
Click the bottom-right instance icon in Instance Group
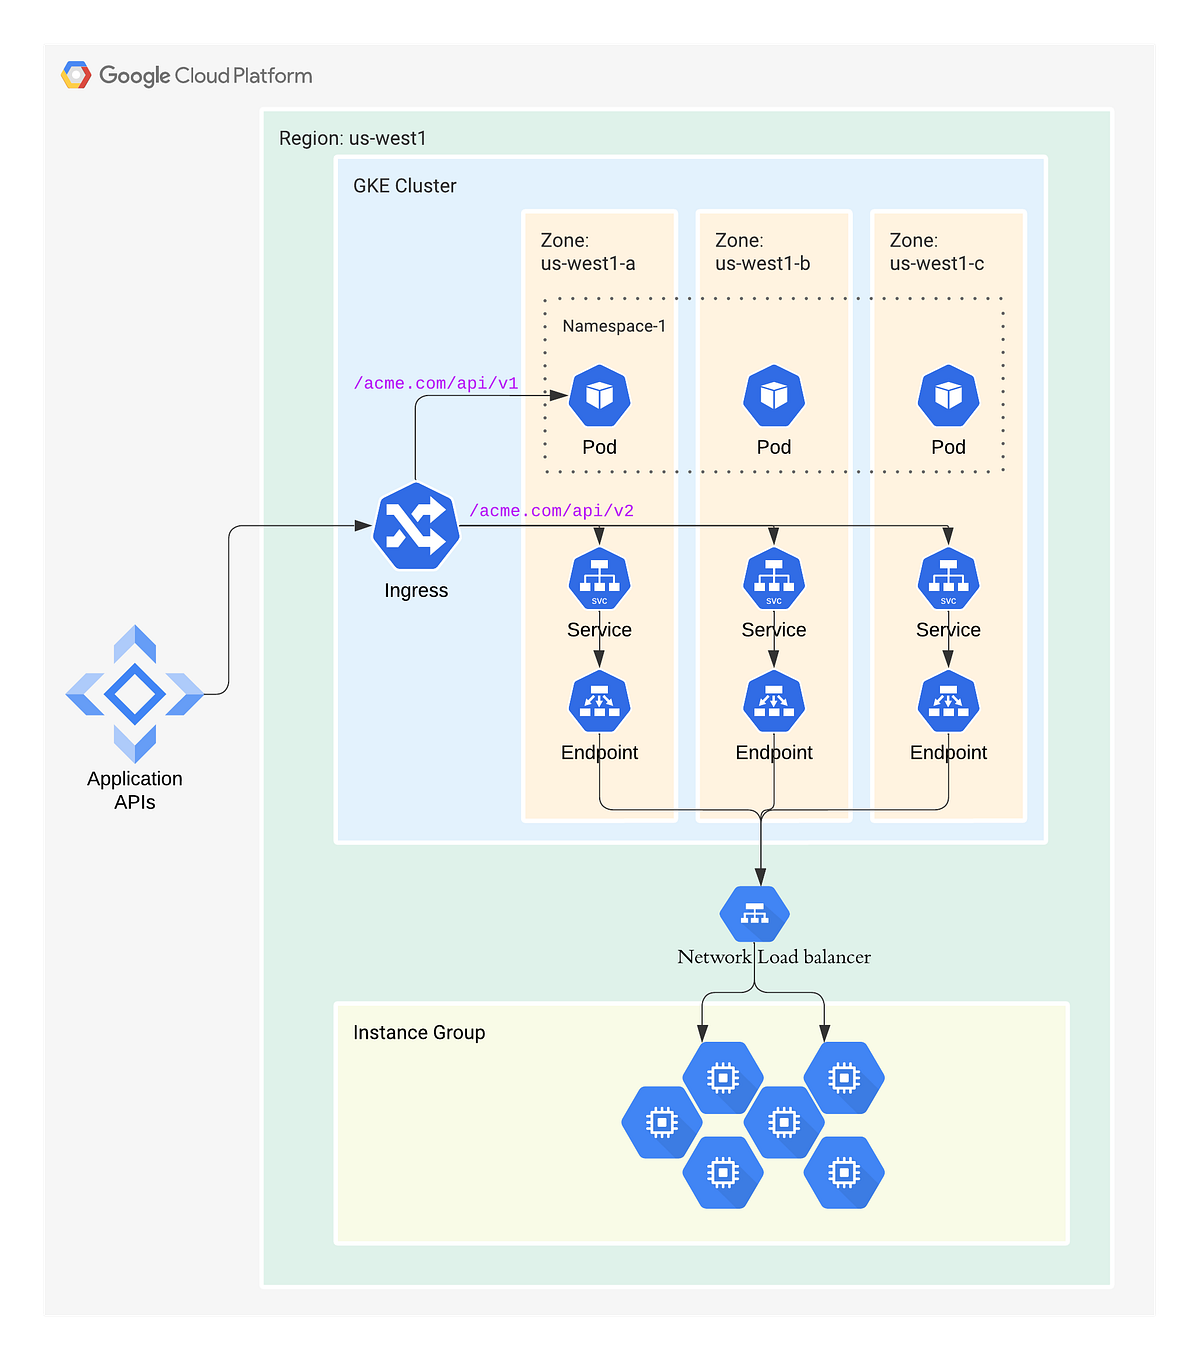point(845,1173)
